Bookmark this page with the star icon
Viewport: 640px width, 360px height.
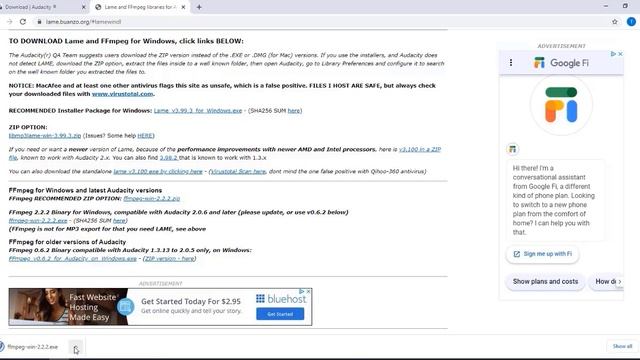(615, 22)
